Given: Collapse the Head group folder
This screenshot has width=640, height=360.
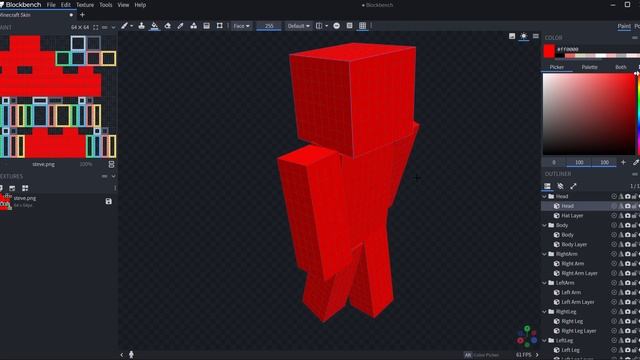Looking at the screenshot, I should [x=544, y=196].
